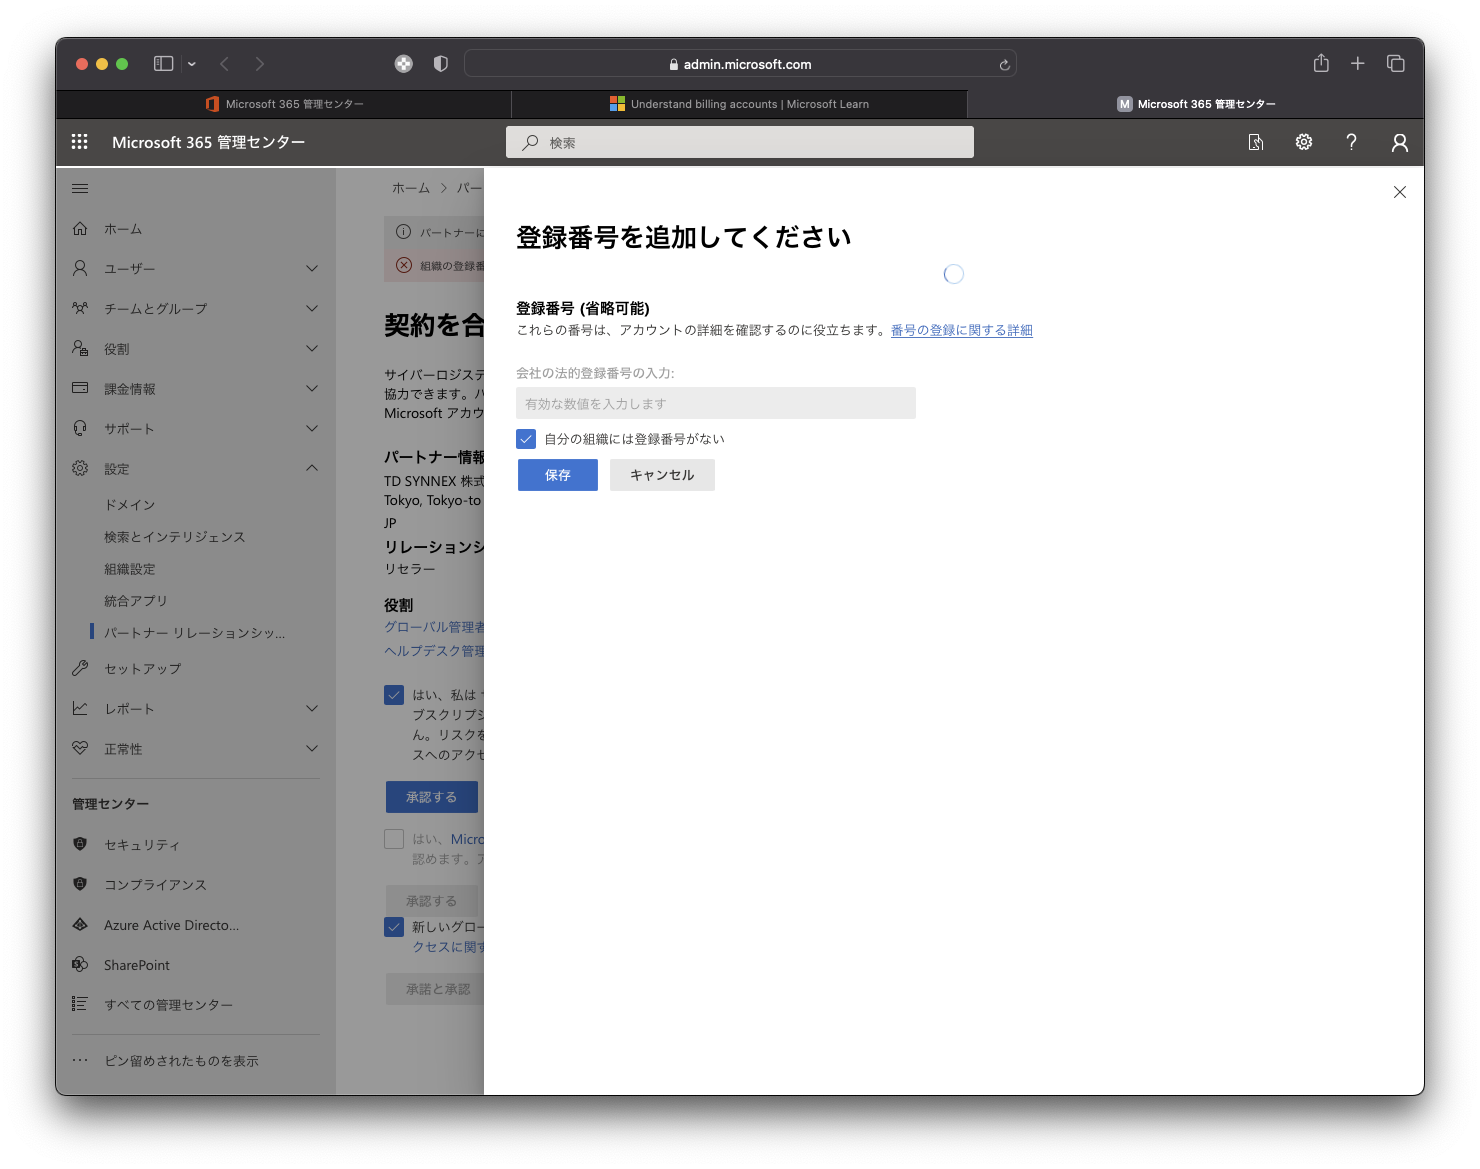
Task: Click Safari sidebar toggle icon
Action: coord(163,64)
